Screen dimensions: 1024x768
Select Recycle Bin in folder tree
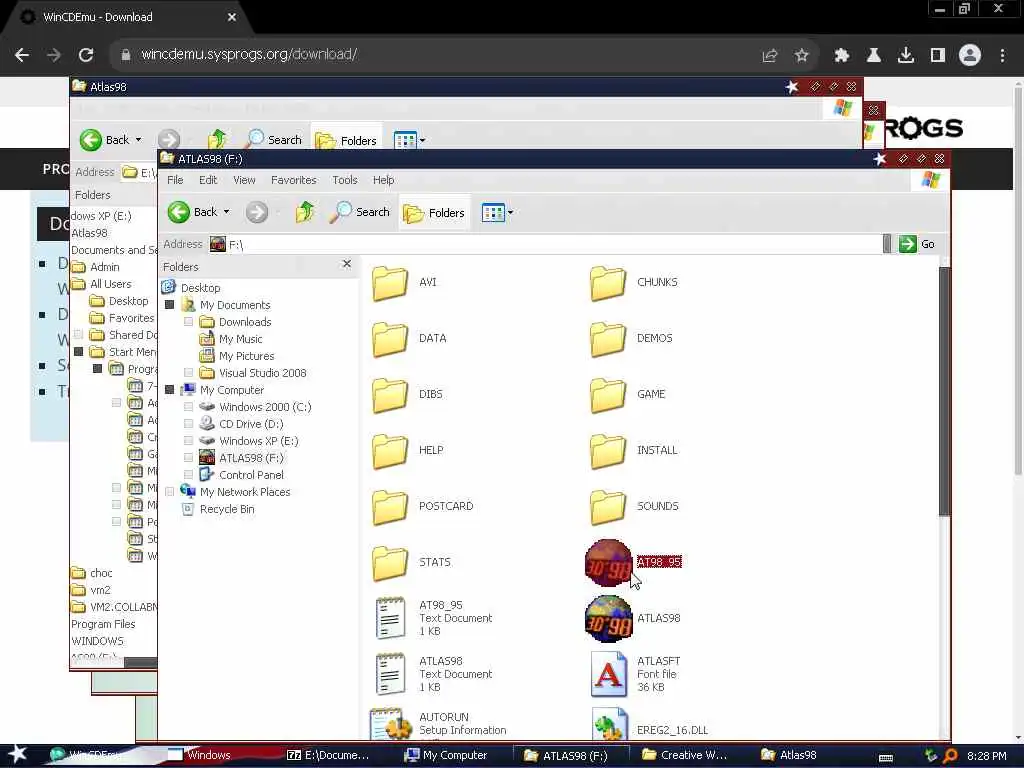227,509
